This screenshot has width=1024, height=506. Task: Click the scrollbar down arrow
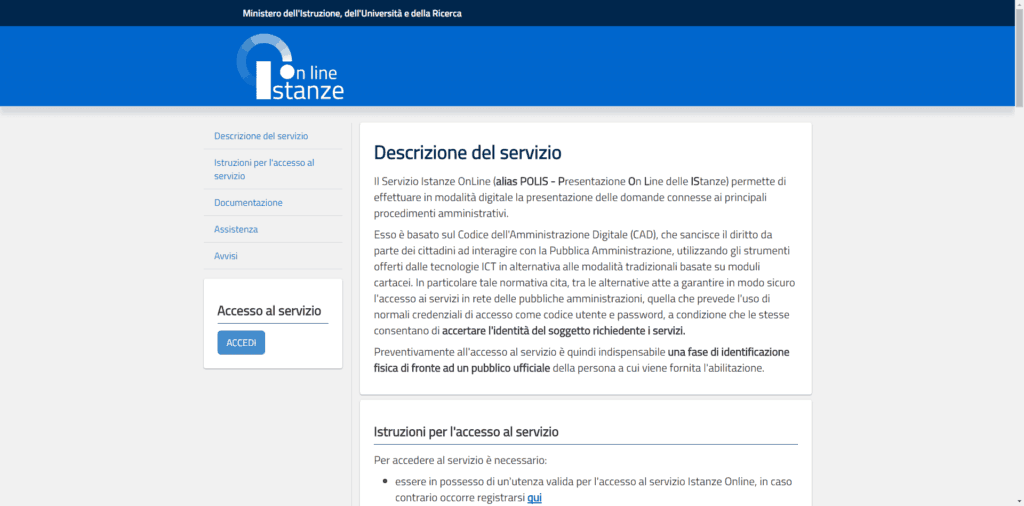tap(1018, 500)
